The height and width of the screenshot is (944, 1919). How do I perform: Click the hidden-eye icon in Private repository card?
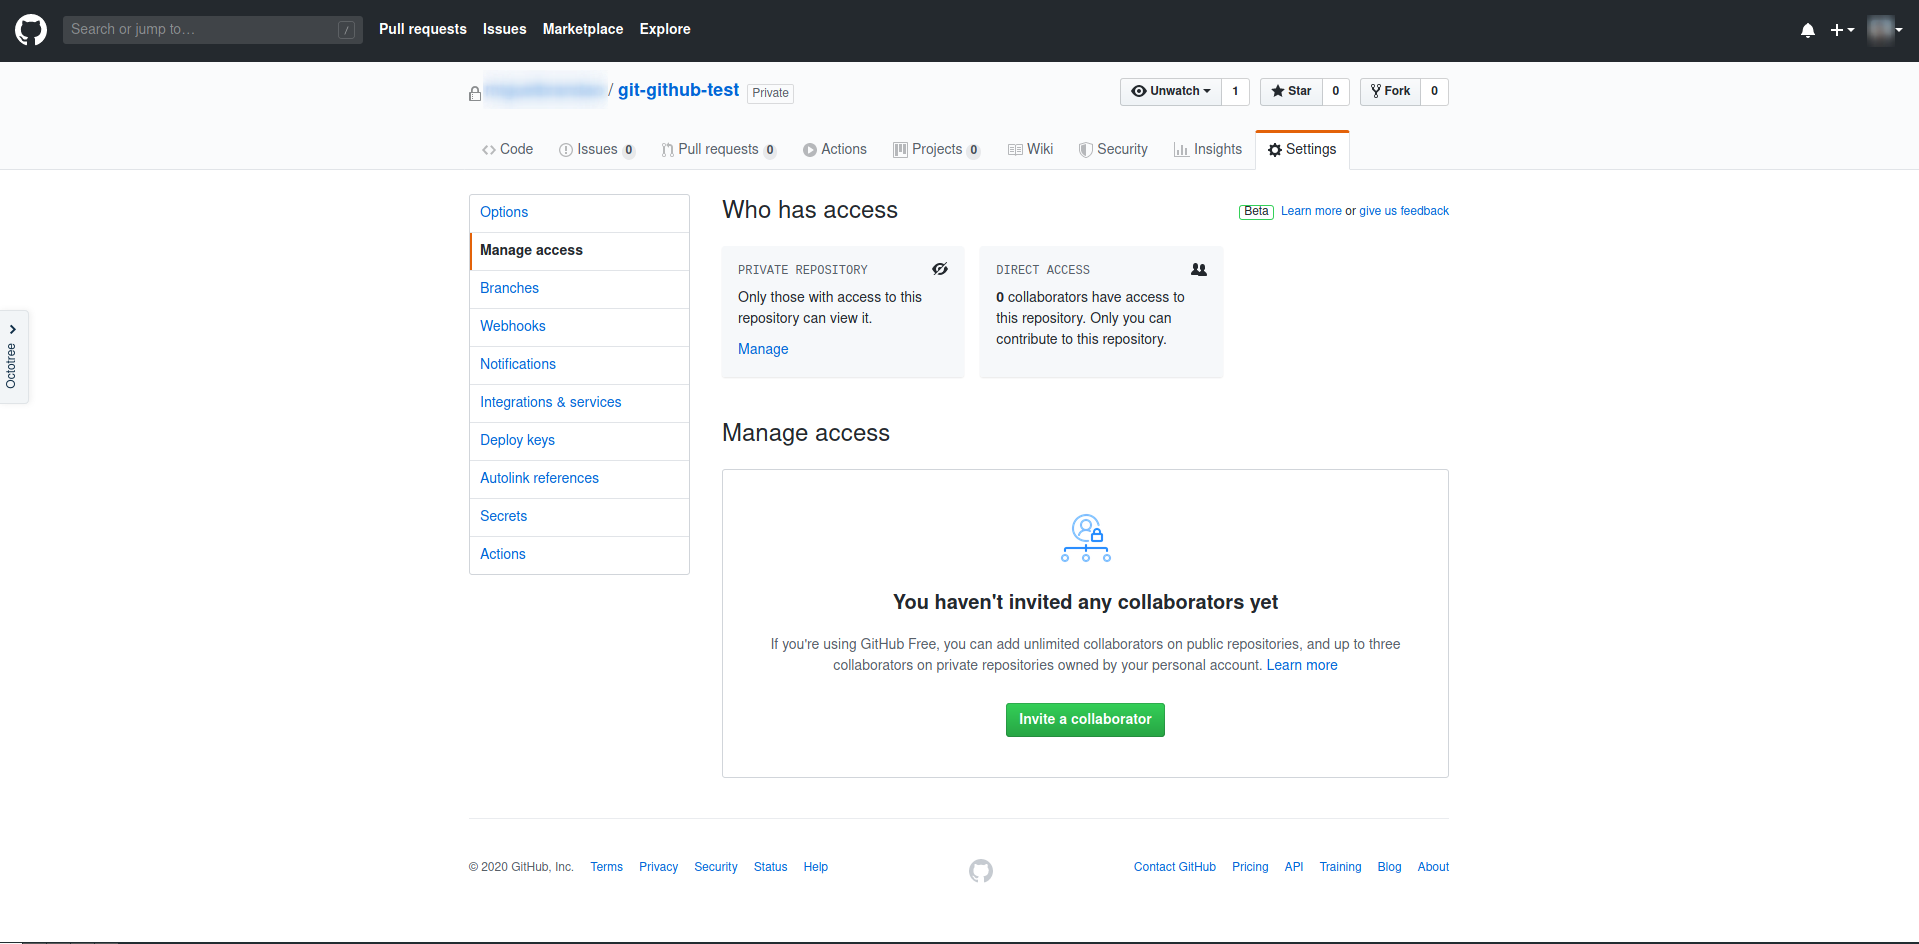[x=940, y=269]
